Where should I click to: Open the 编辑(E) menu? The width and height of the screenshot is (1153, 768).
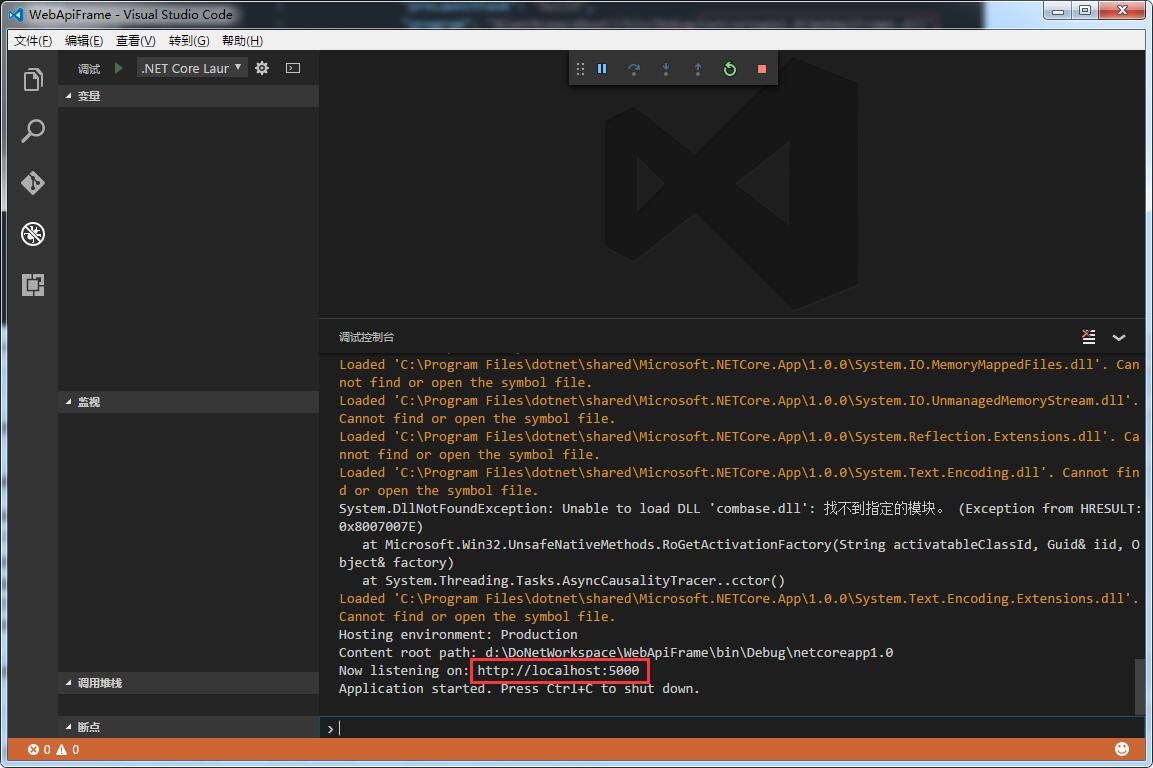click(x=84, y=40)
